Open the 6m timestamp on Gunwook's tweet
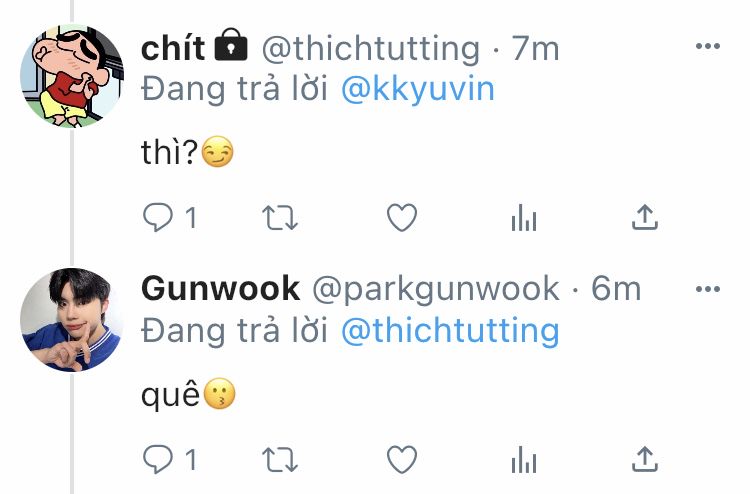Screen dimensions: 750x494 pyautogui.click(x=616, y=289)
